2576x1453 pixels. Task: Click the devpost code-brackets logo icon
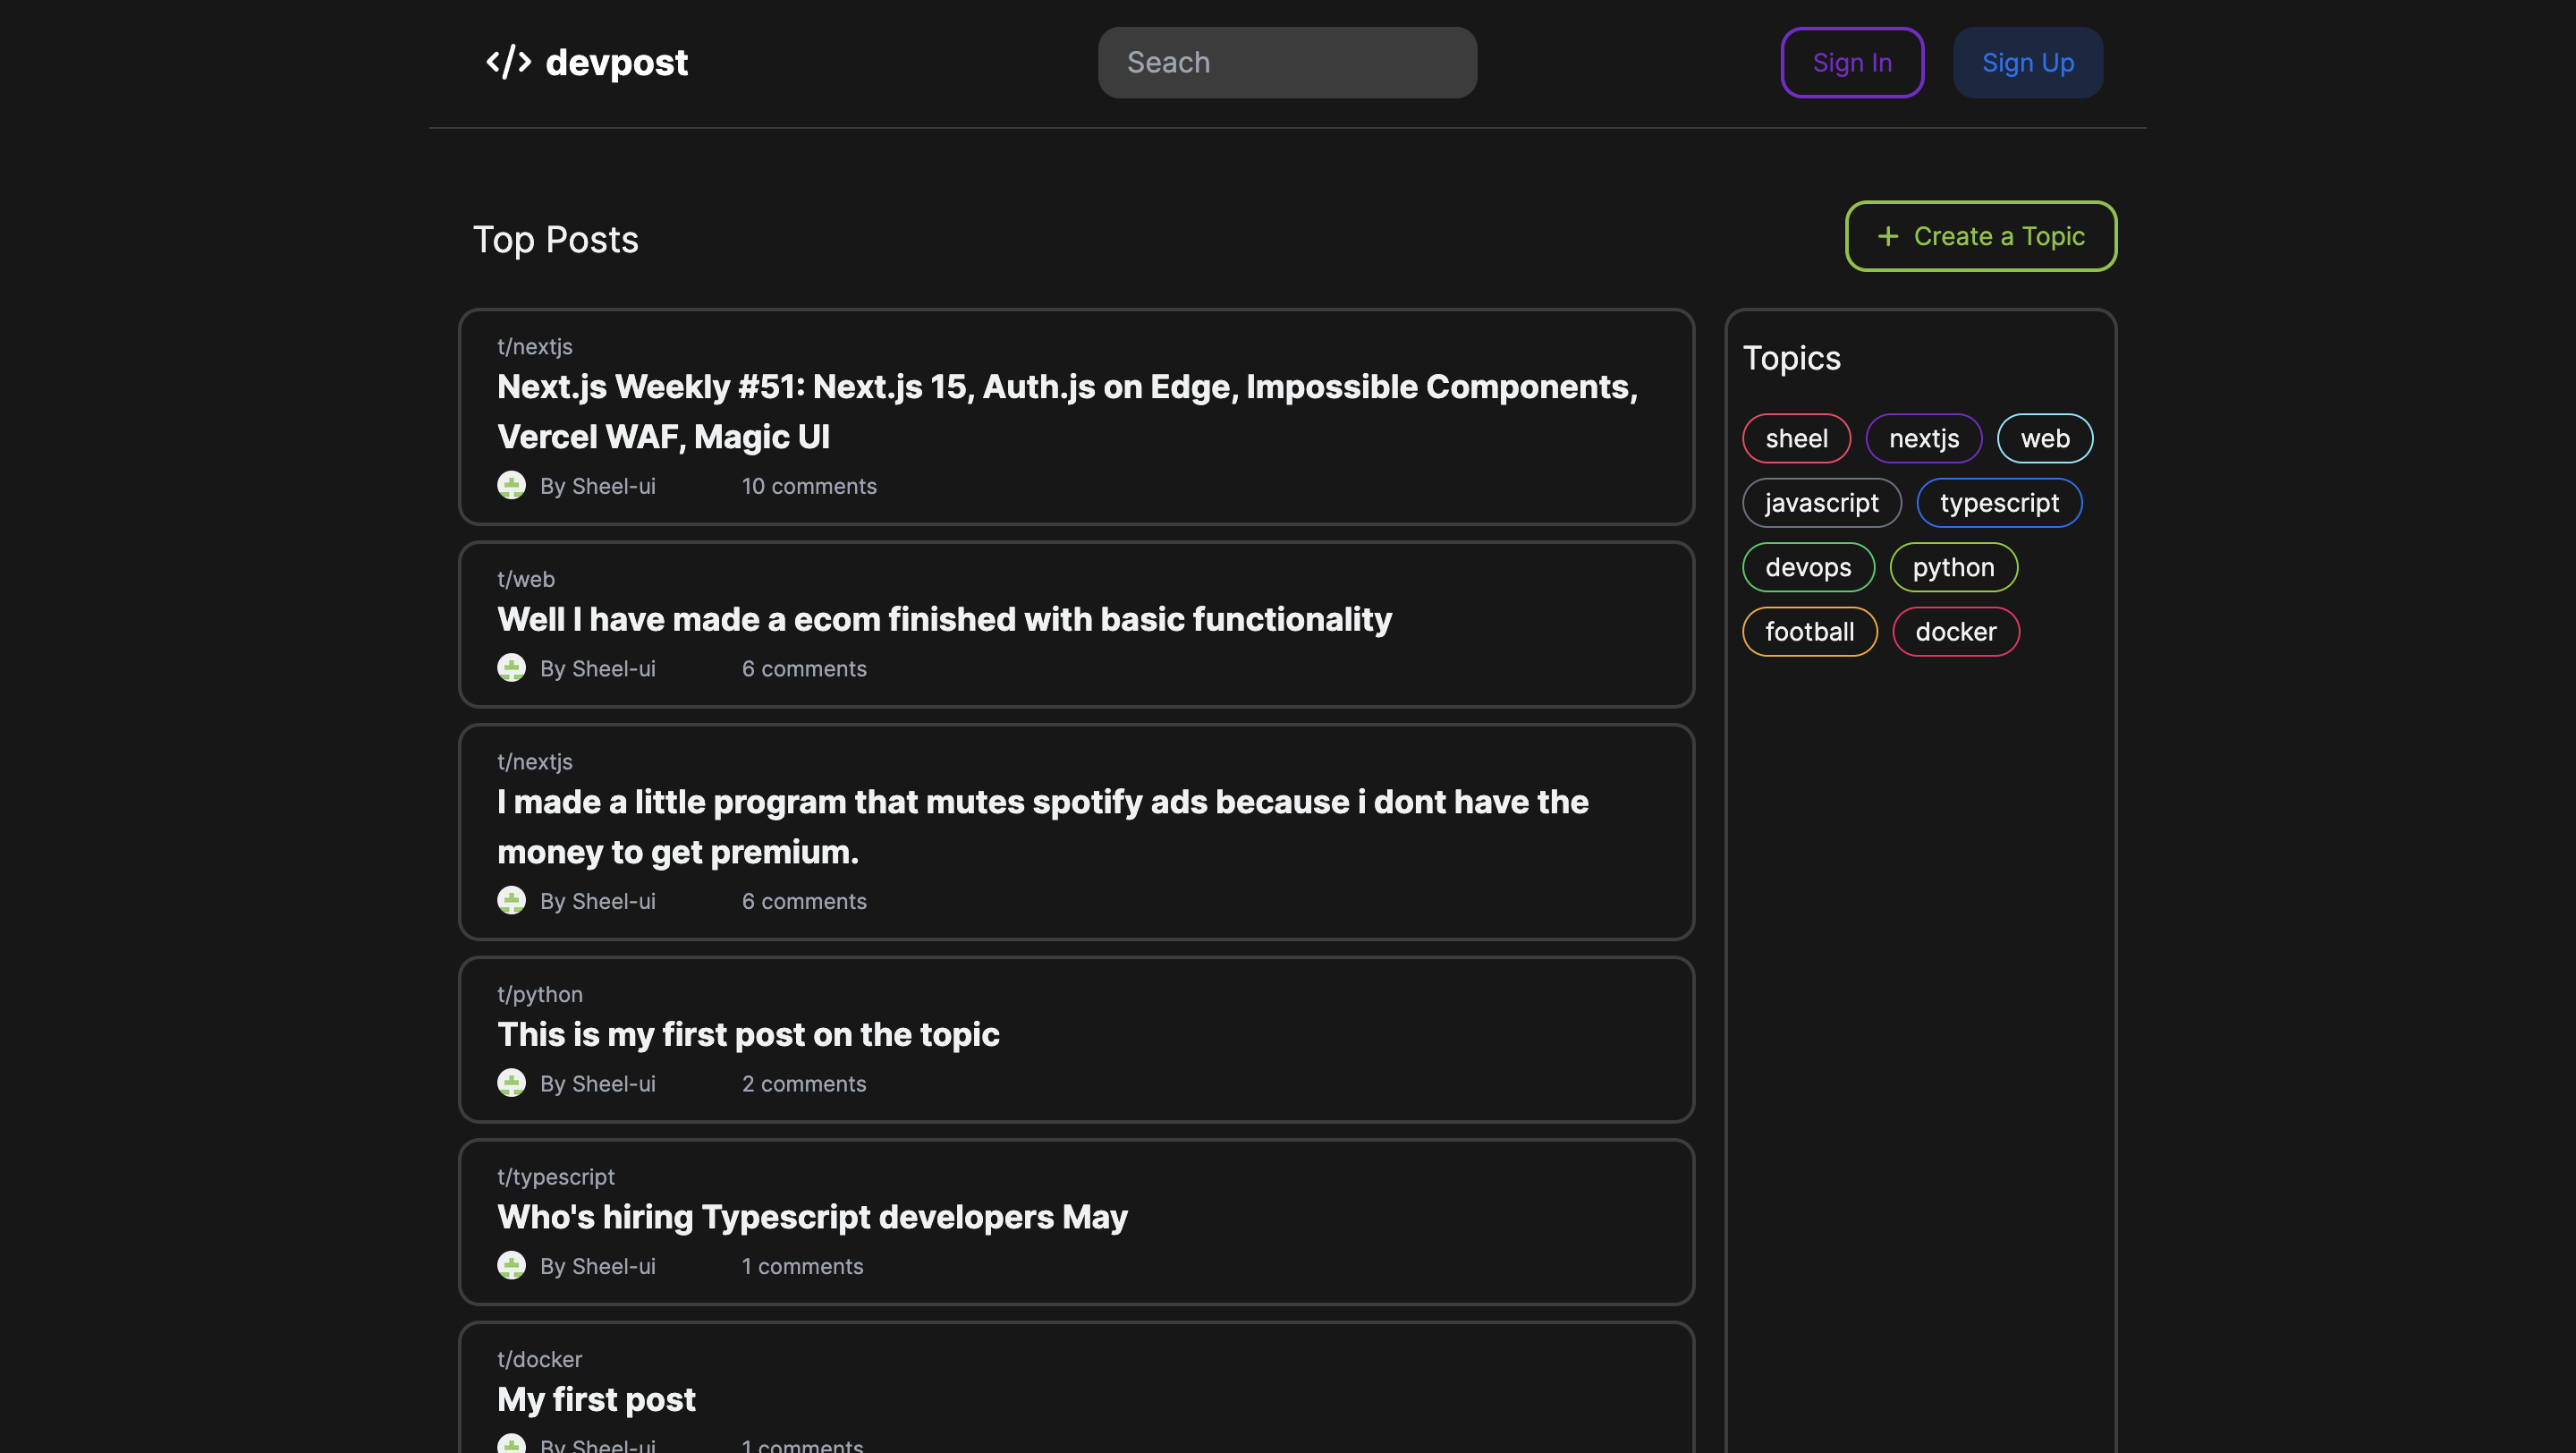click(508, 62)
